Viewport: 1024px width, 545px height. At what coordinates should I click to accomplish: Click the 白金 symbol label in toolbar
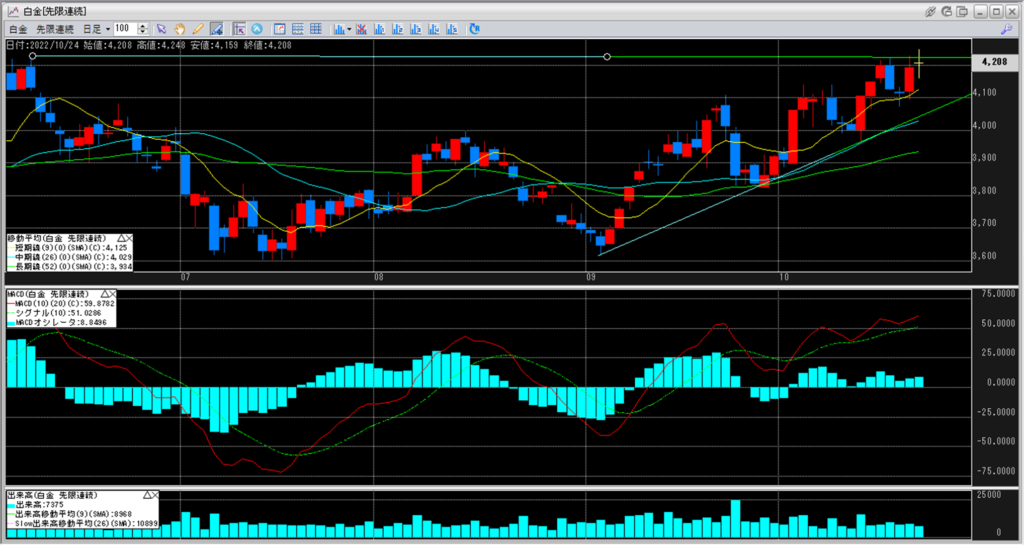[x=18, y=29]
